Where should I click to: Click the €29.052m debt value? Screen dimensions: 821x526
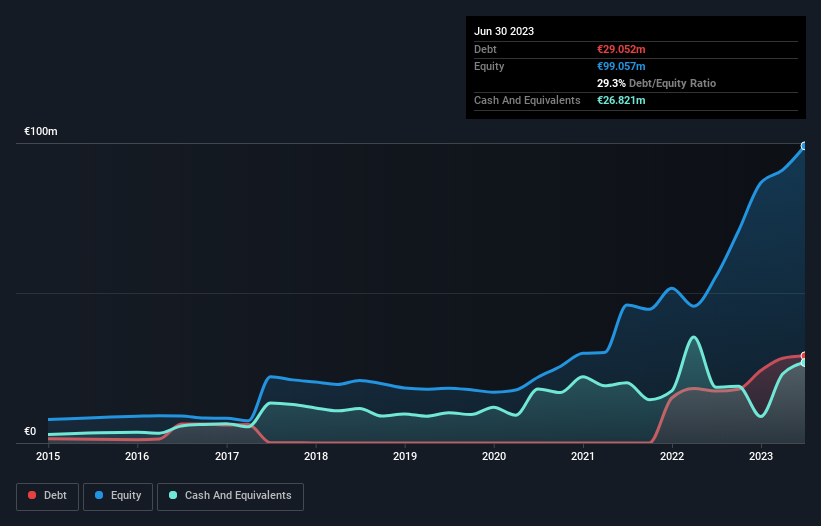(621, 49)
